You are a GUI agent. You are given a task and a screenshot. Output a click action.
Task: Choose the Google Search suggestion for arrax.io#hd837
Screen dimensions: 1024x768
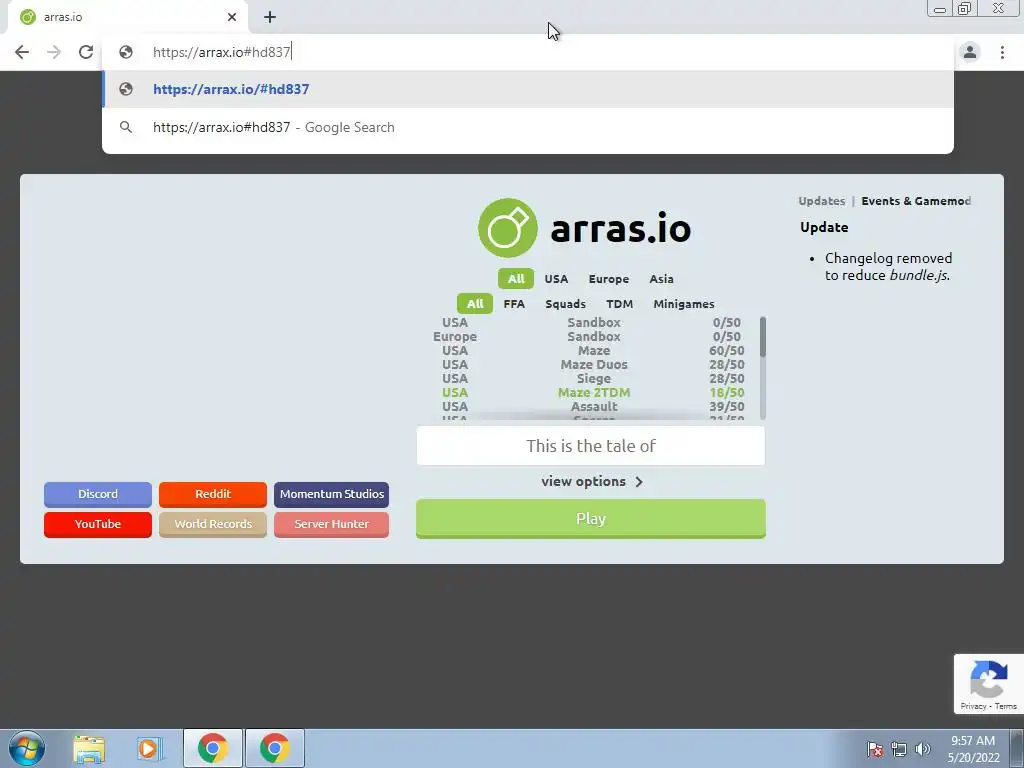[x=528, y=127]
